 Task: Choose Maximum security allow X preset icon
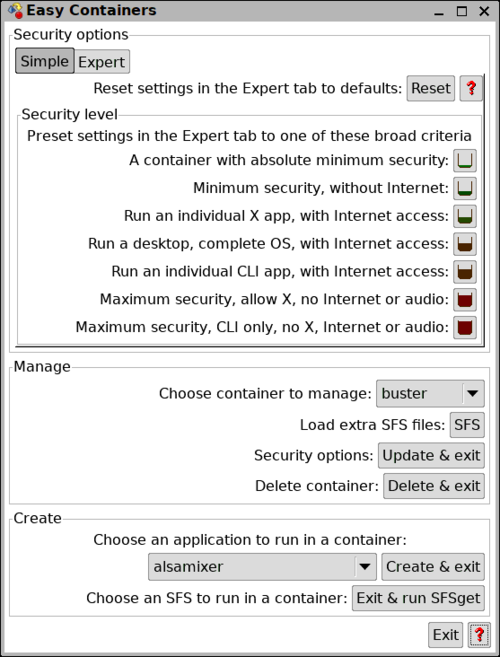pos(465,300)
